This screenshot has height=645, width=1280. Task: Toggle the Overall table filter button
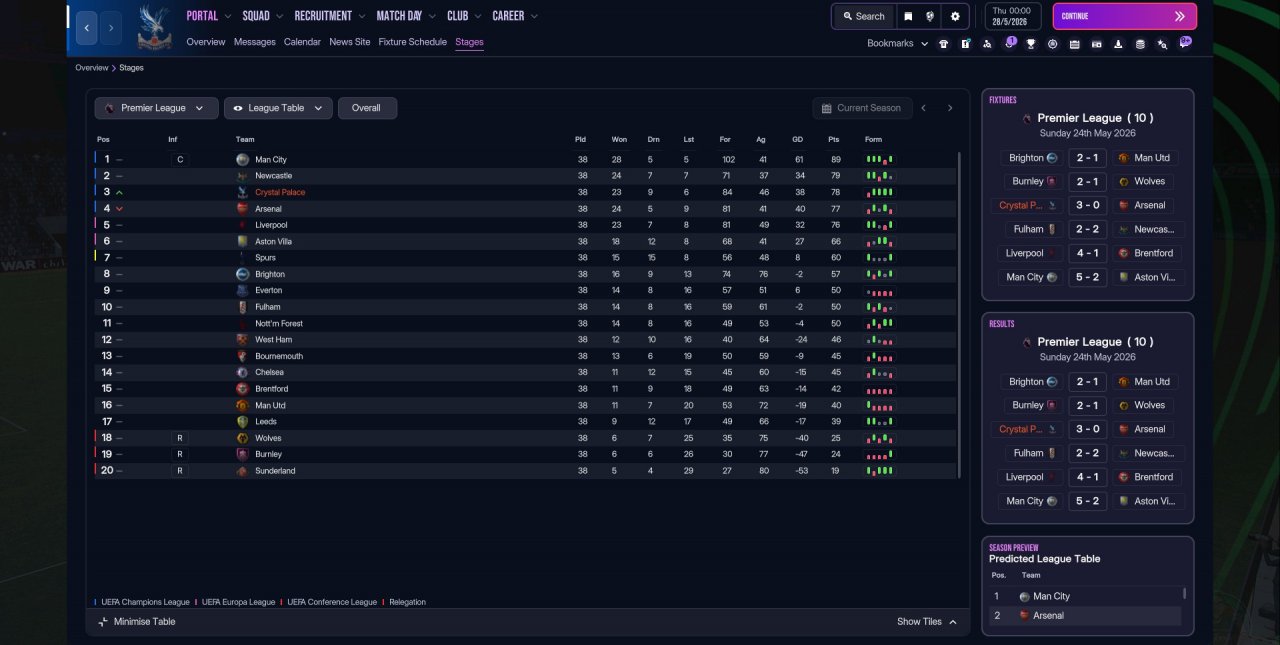[x=367, y=108]
